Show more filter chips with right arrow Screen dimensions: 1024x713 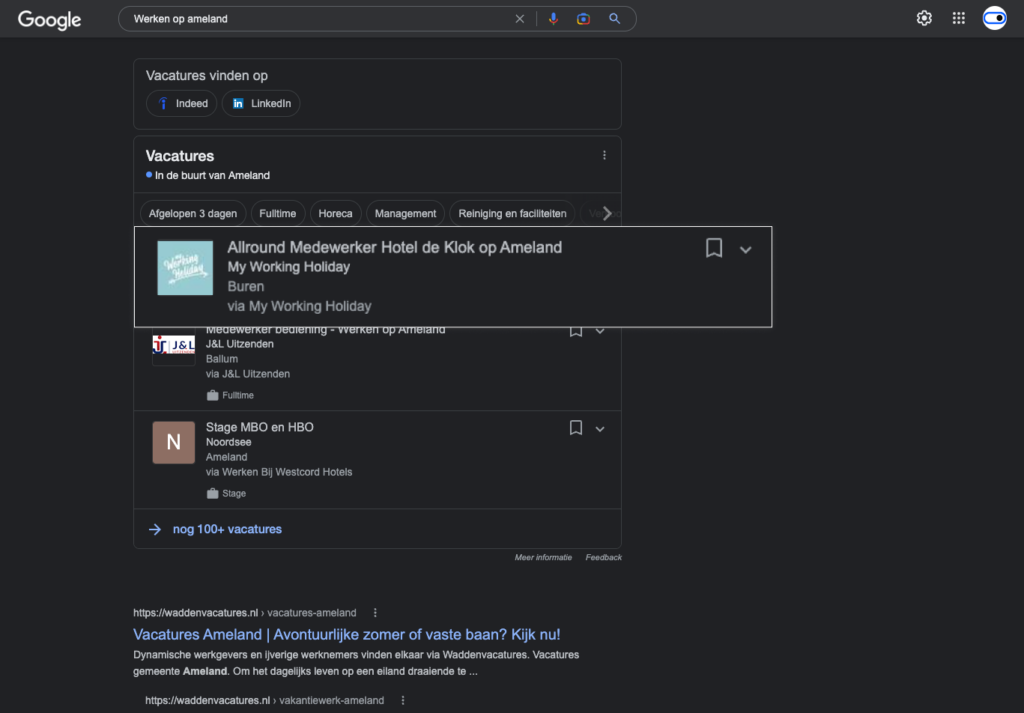[607, 214]
